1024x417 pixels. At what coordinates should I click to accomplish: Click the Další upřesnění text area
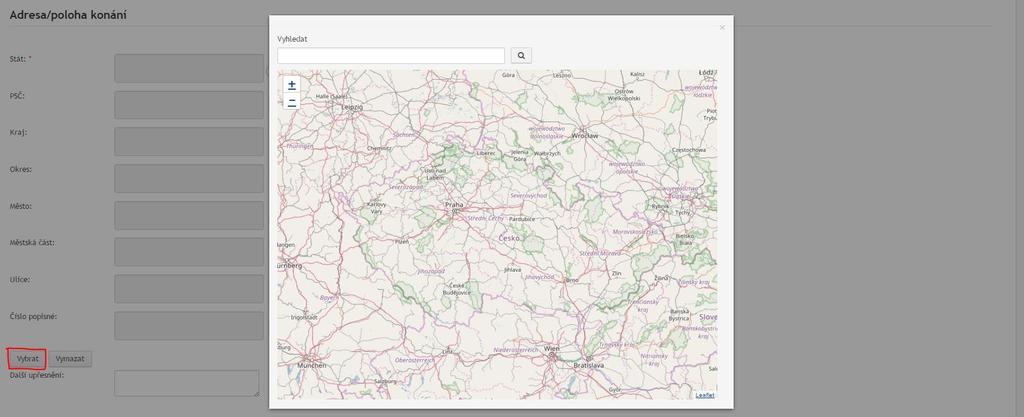(187, 383)
